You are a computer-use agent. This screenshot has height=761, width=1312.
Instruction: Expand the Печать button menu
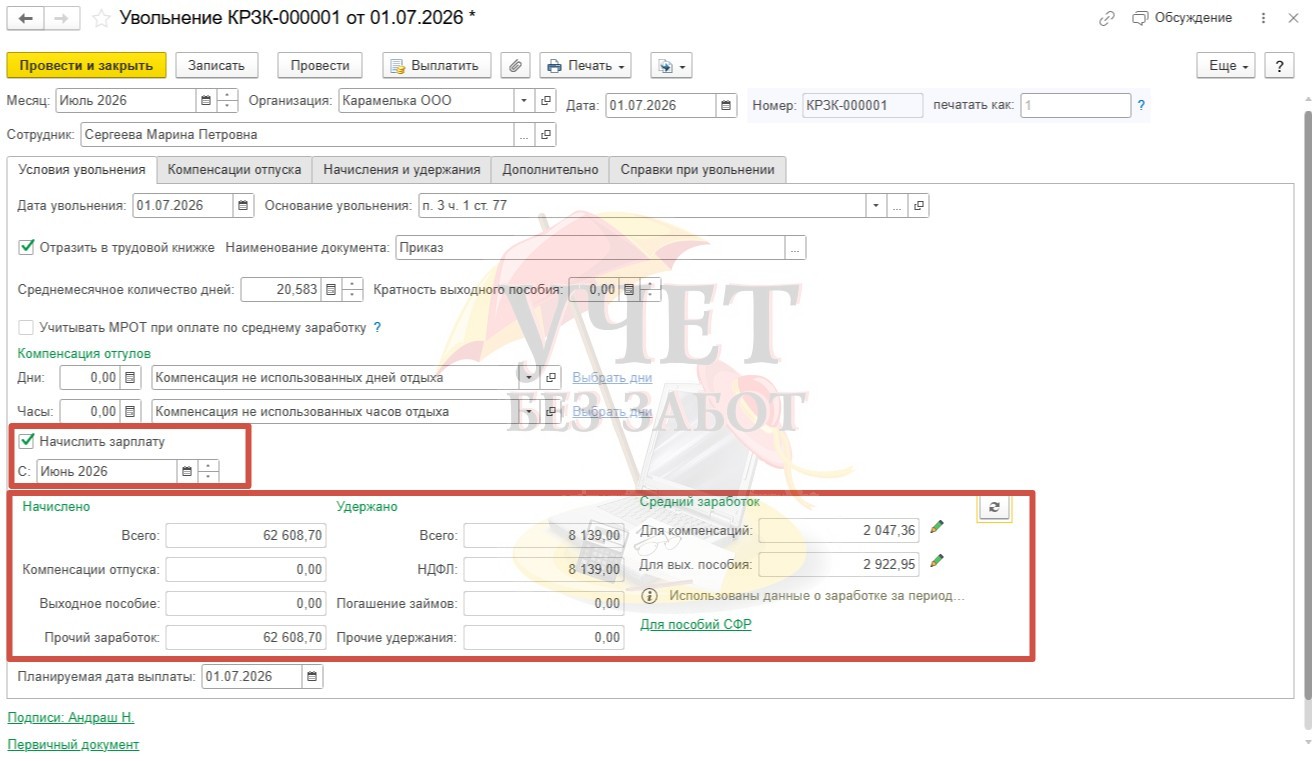(x=585, y=66)
